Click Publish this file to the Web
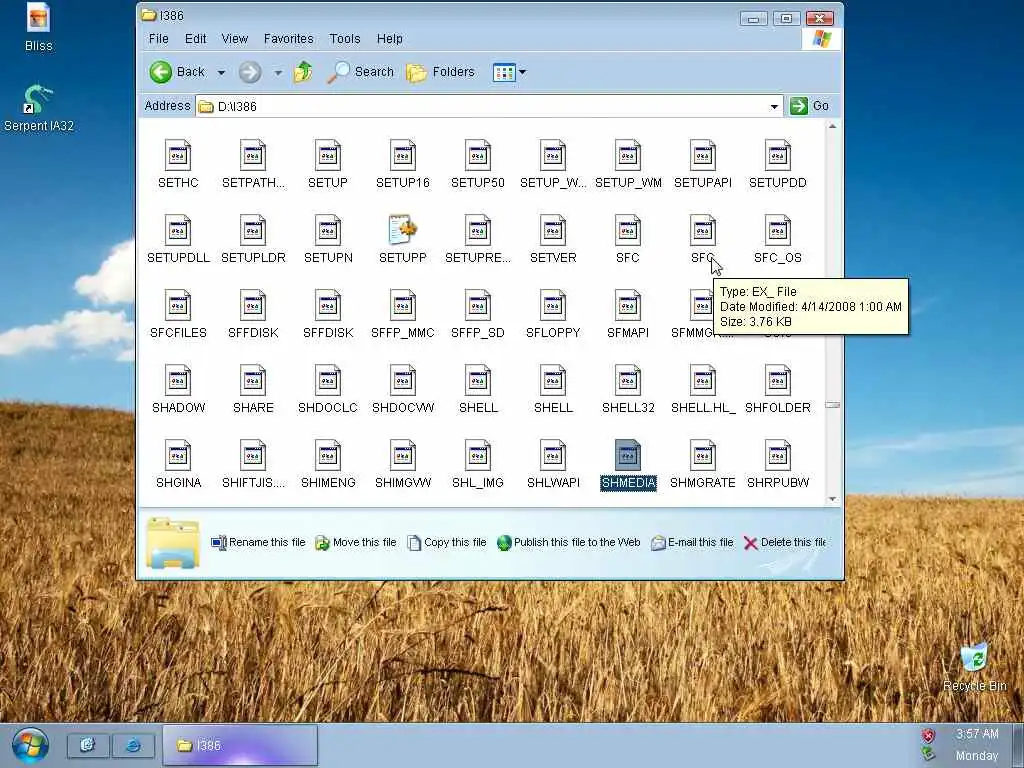 click(x=569, y=543)
